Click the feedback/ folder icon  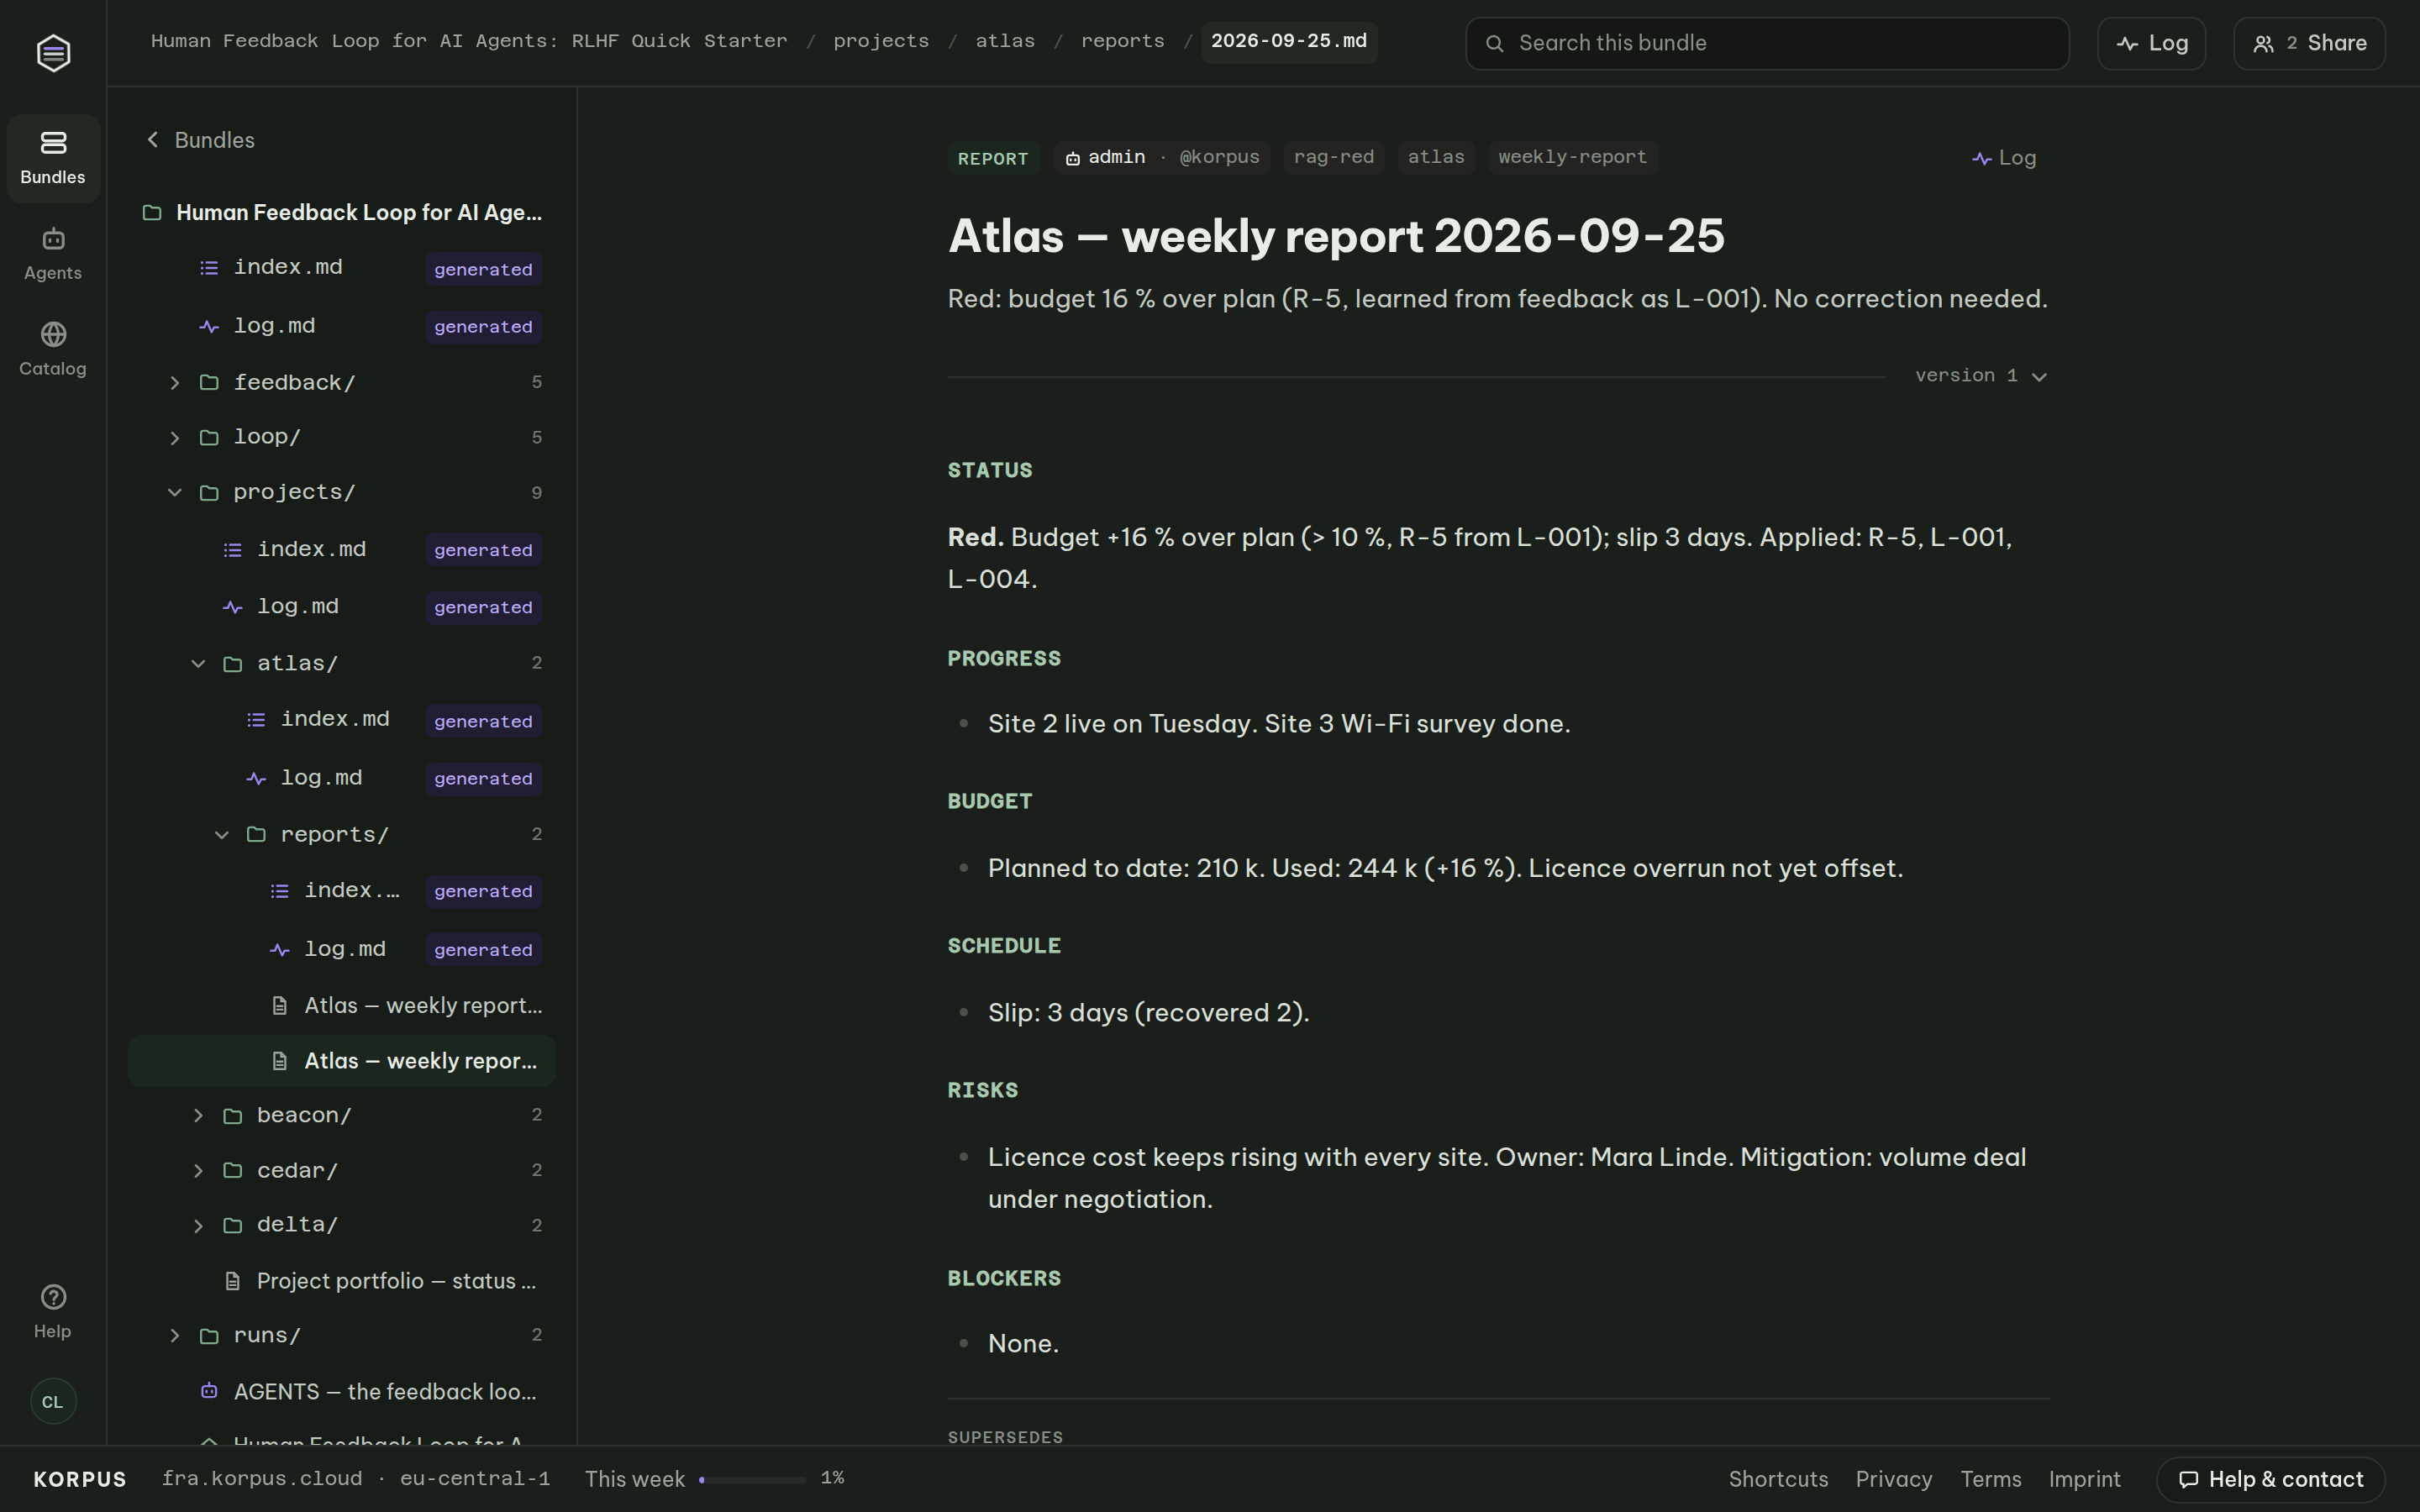[209, 383]
